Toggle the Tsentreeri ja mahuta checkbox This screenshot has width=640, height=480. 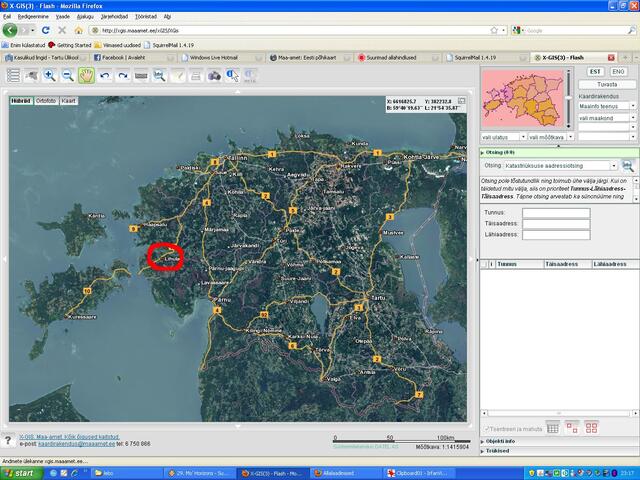(486, 429)
